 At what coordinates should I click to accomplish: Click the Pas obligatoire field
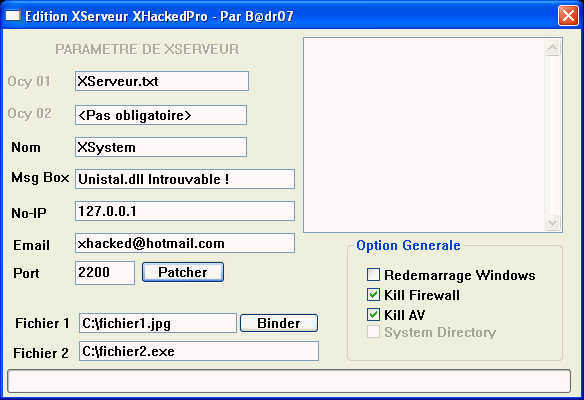[161, 115]
